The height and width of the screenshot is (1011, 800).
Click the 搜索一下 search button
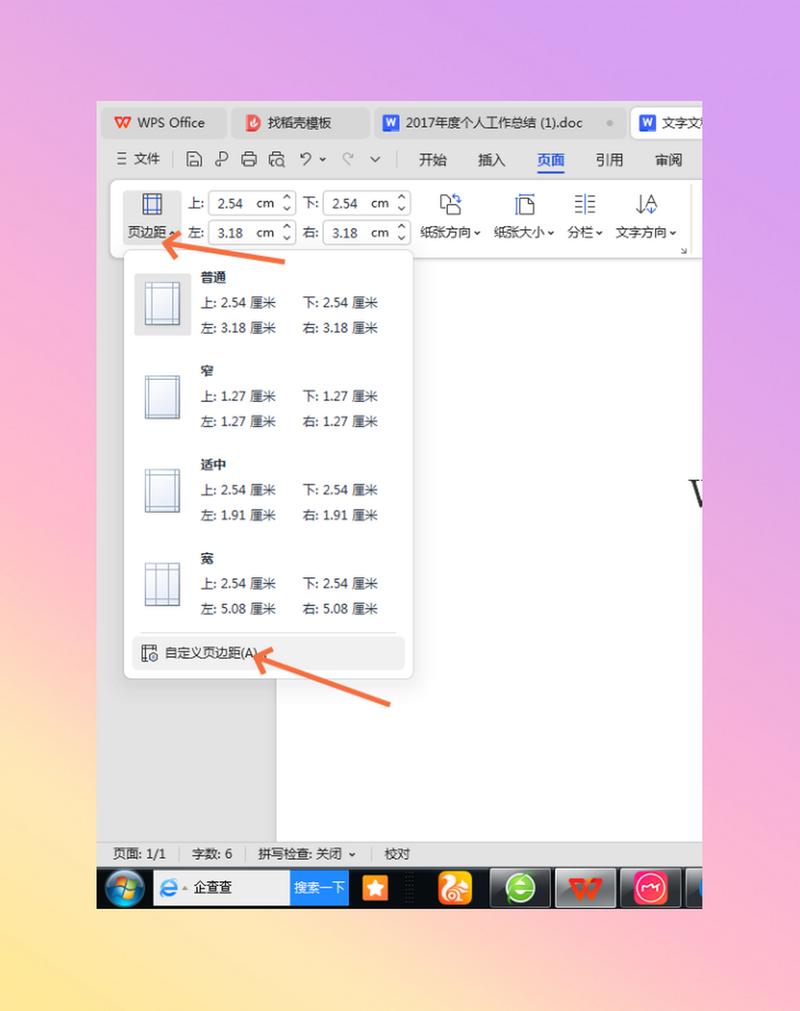(x=319, y=888)
